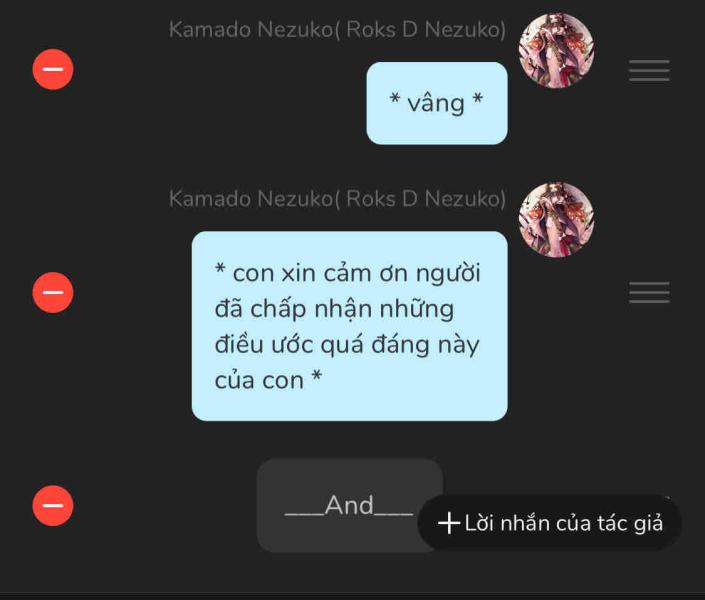
Task: Click "Roks D Nezuko)" in second name label
Action: click(426, 199)
